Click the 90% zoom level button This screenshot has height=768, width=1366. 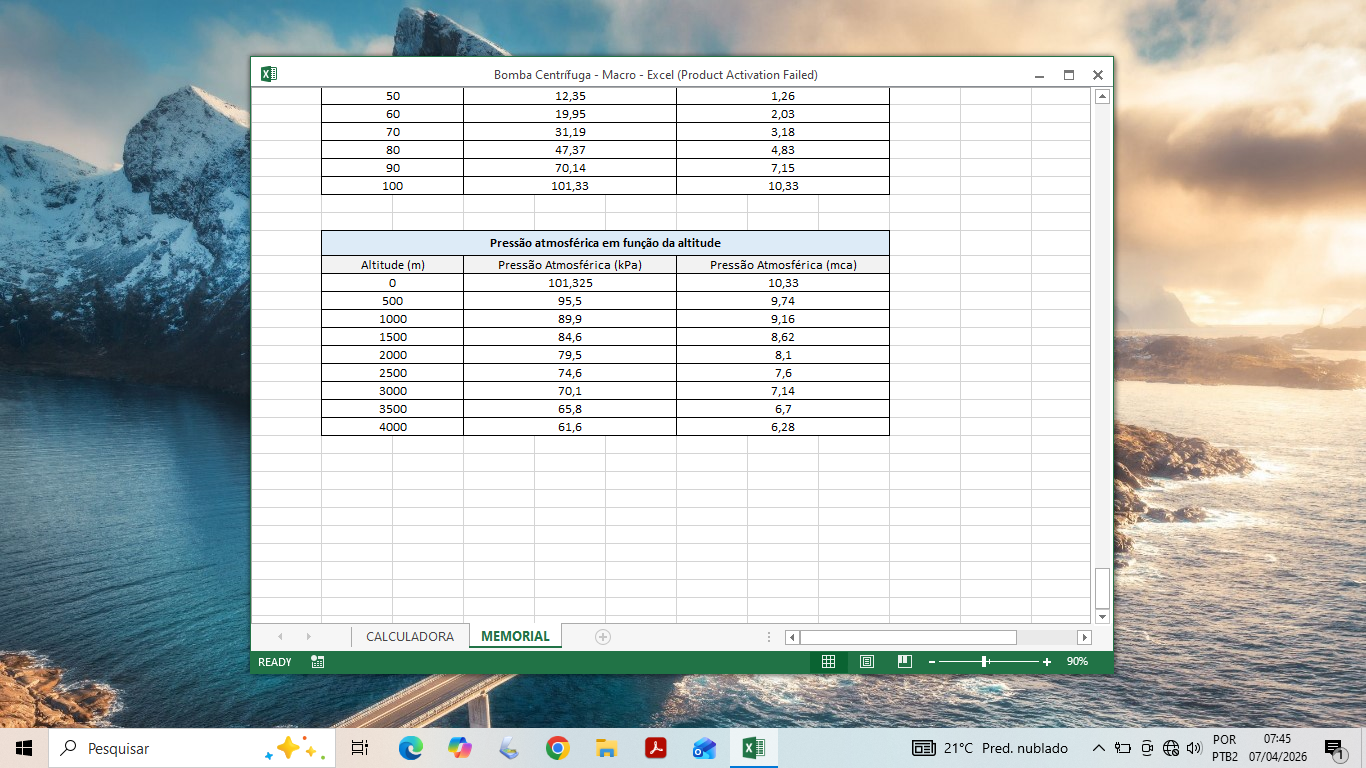[1077, 662]
